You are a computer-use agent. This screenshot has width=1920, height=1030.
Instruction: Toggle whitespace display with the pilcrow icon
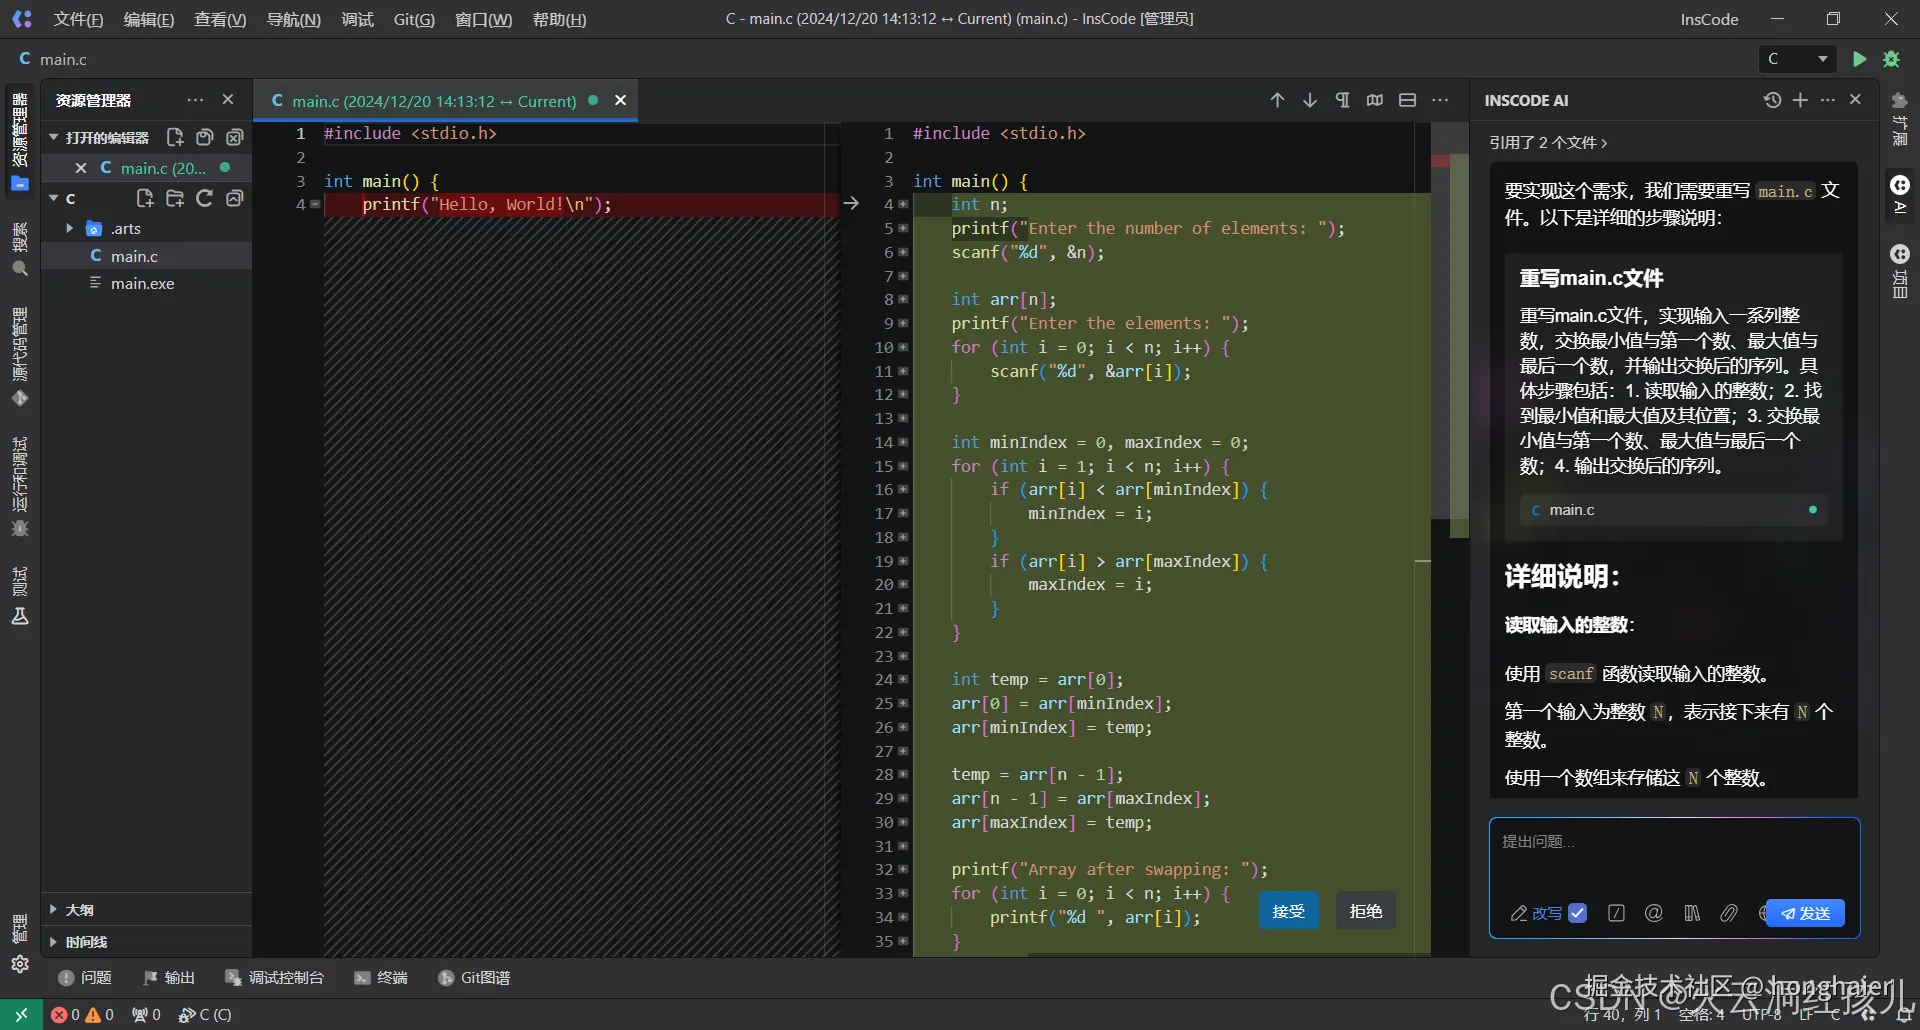(1342, 100)
